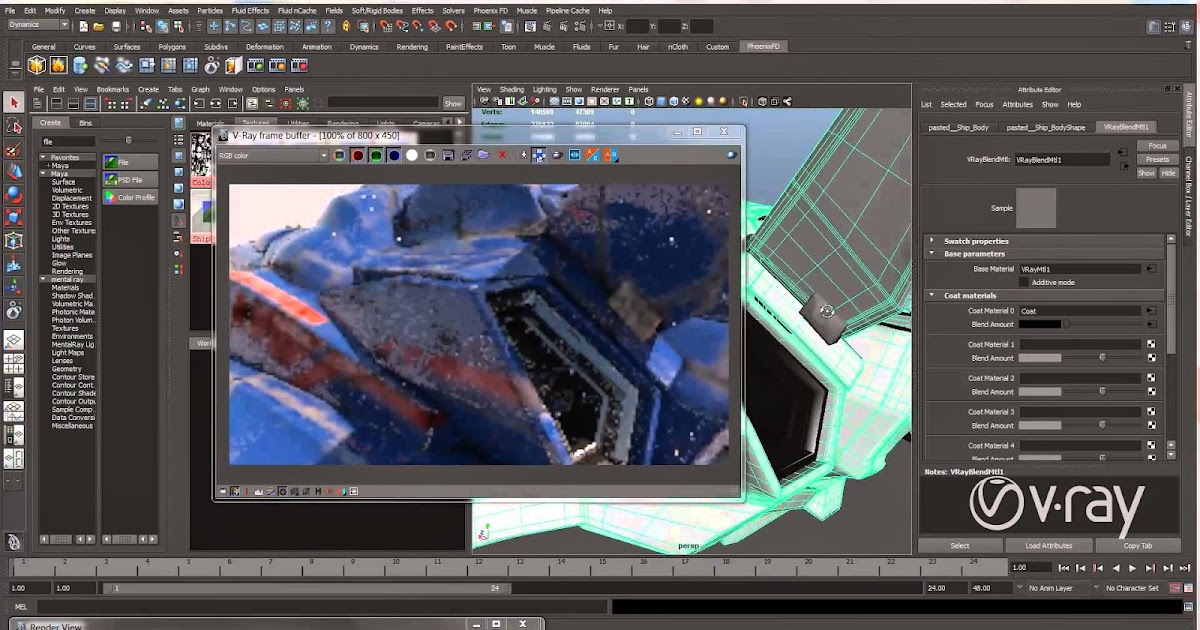Viewport: 1200px width, 630px height.
Task: Switch to the pasted__Ship_Body tab
Action: [958, 127]
